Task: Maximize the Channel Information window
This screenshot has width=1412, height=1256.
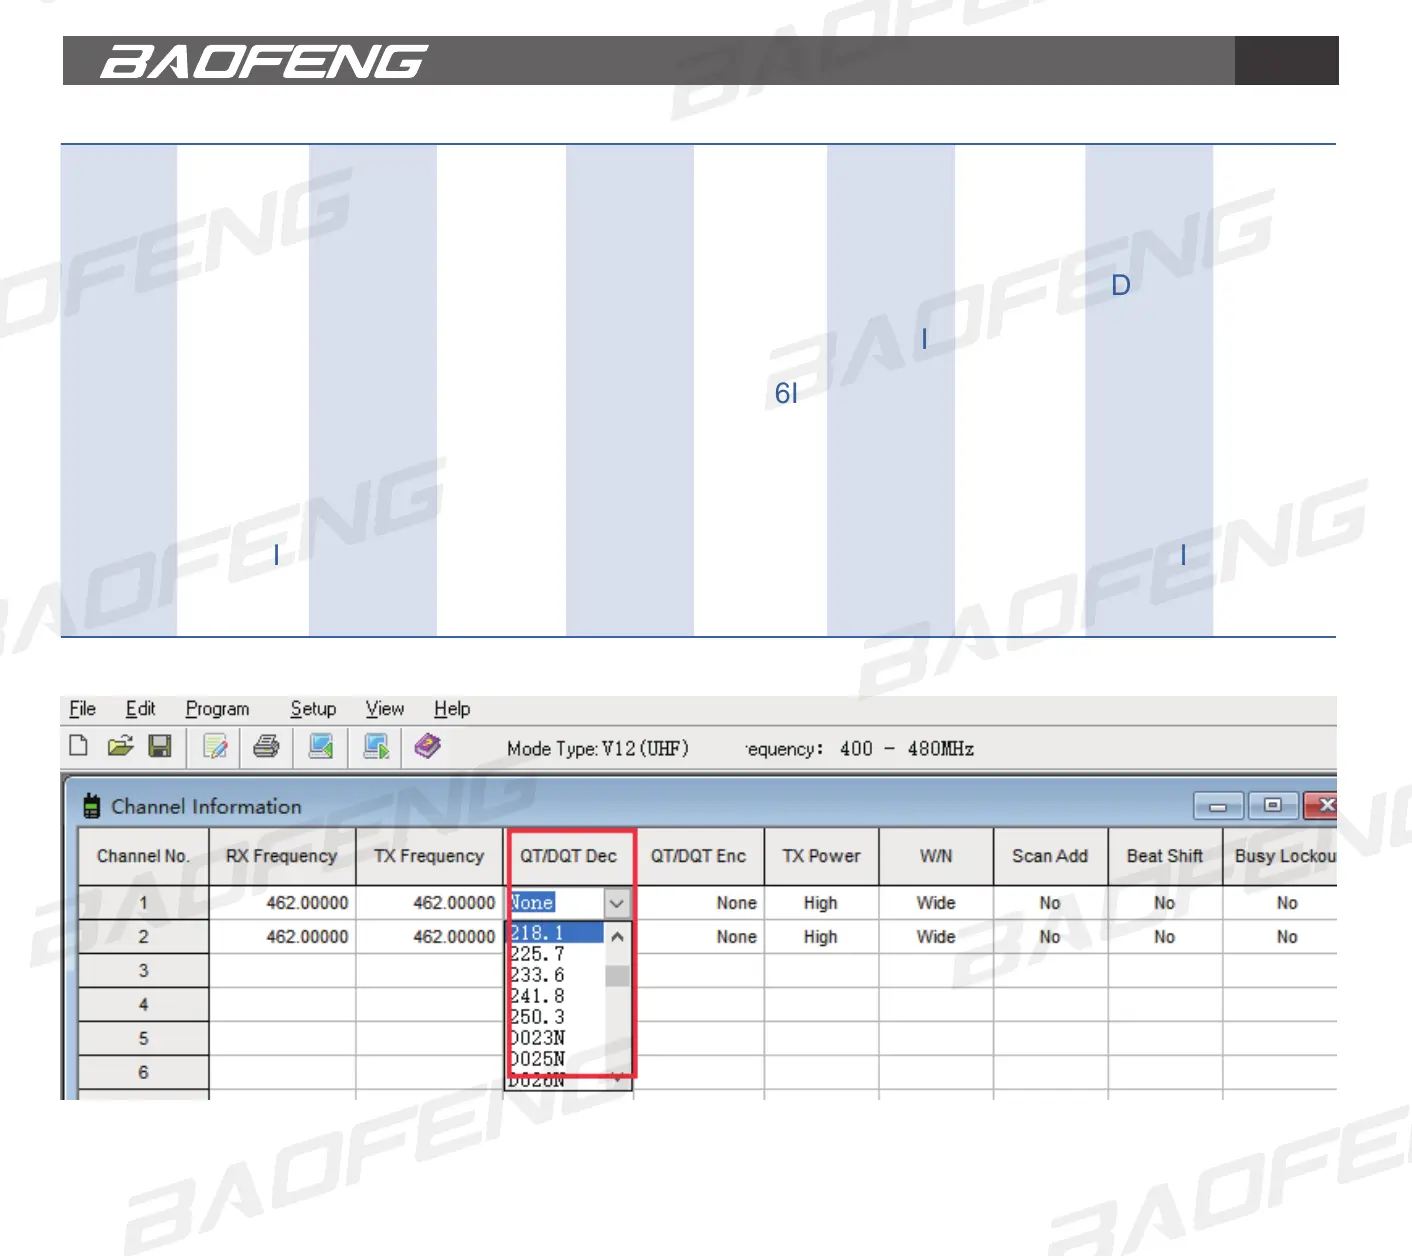Action: [x=1272, y=805]
